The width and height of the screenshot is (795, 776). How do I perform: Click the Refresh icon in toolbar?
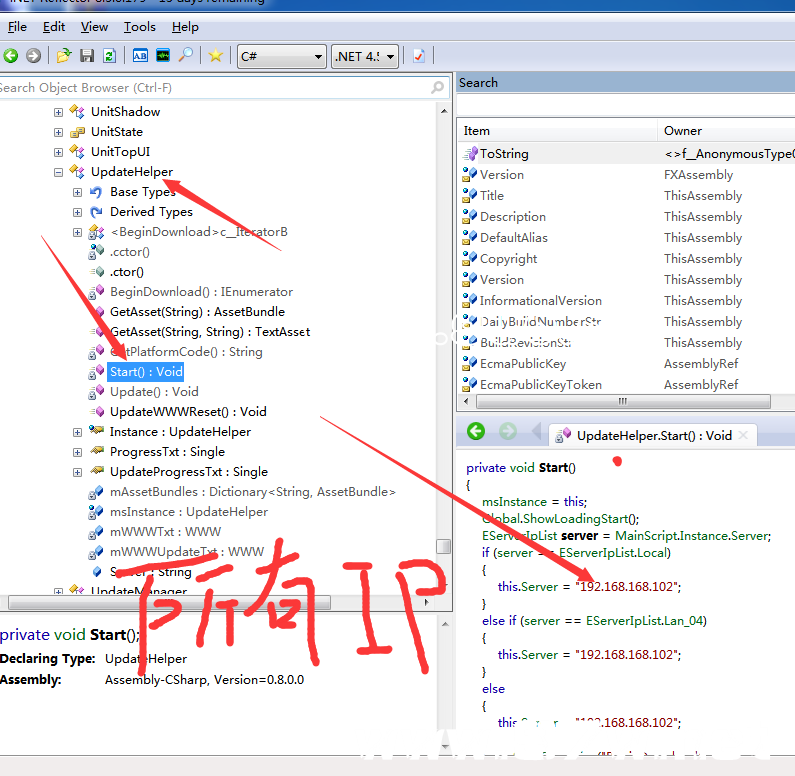pos(109,56)
